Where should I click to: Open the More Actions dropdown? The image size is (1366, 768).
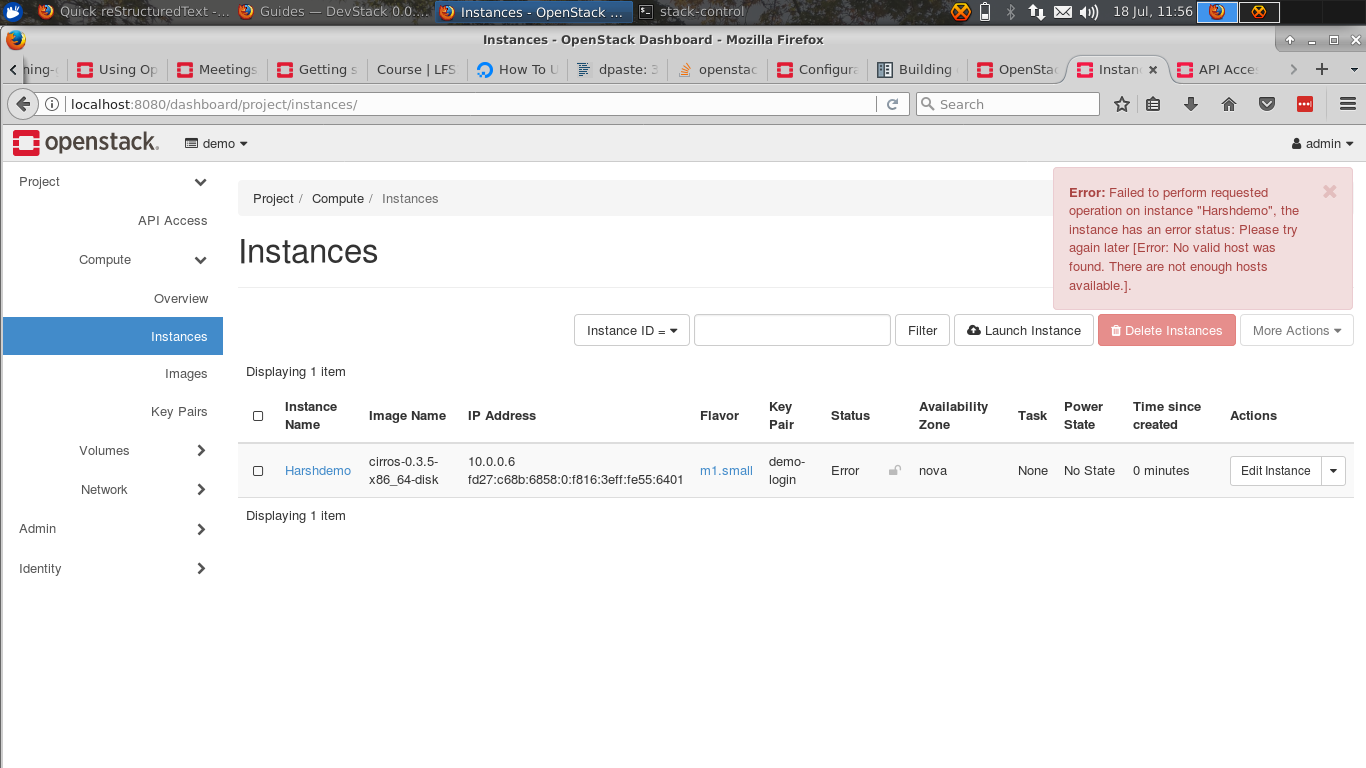pos(1296,330)
